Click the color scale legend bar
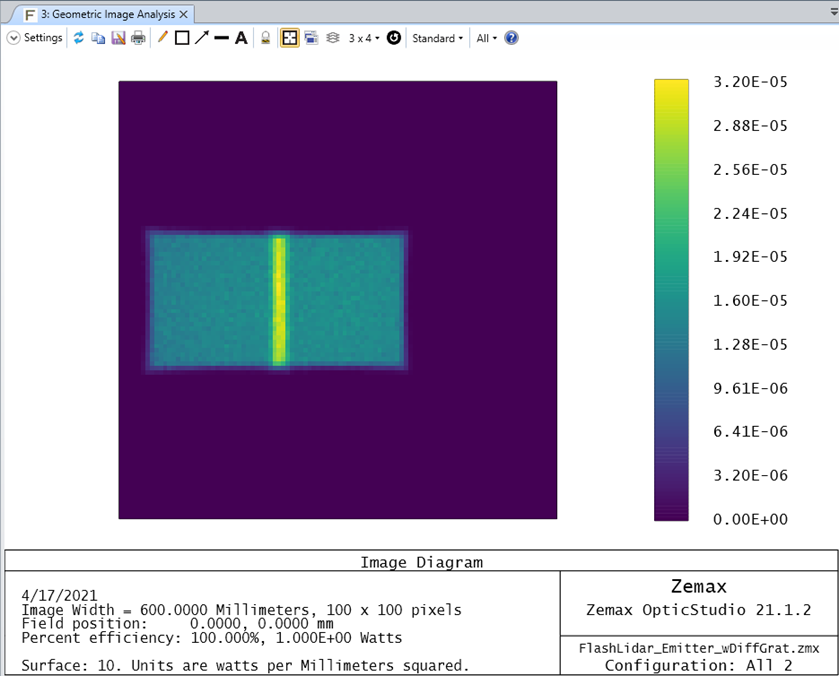The width and height of the screenshot is (839, 676). click(668, 300)
